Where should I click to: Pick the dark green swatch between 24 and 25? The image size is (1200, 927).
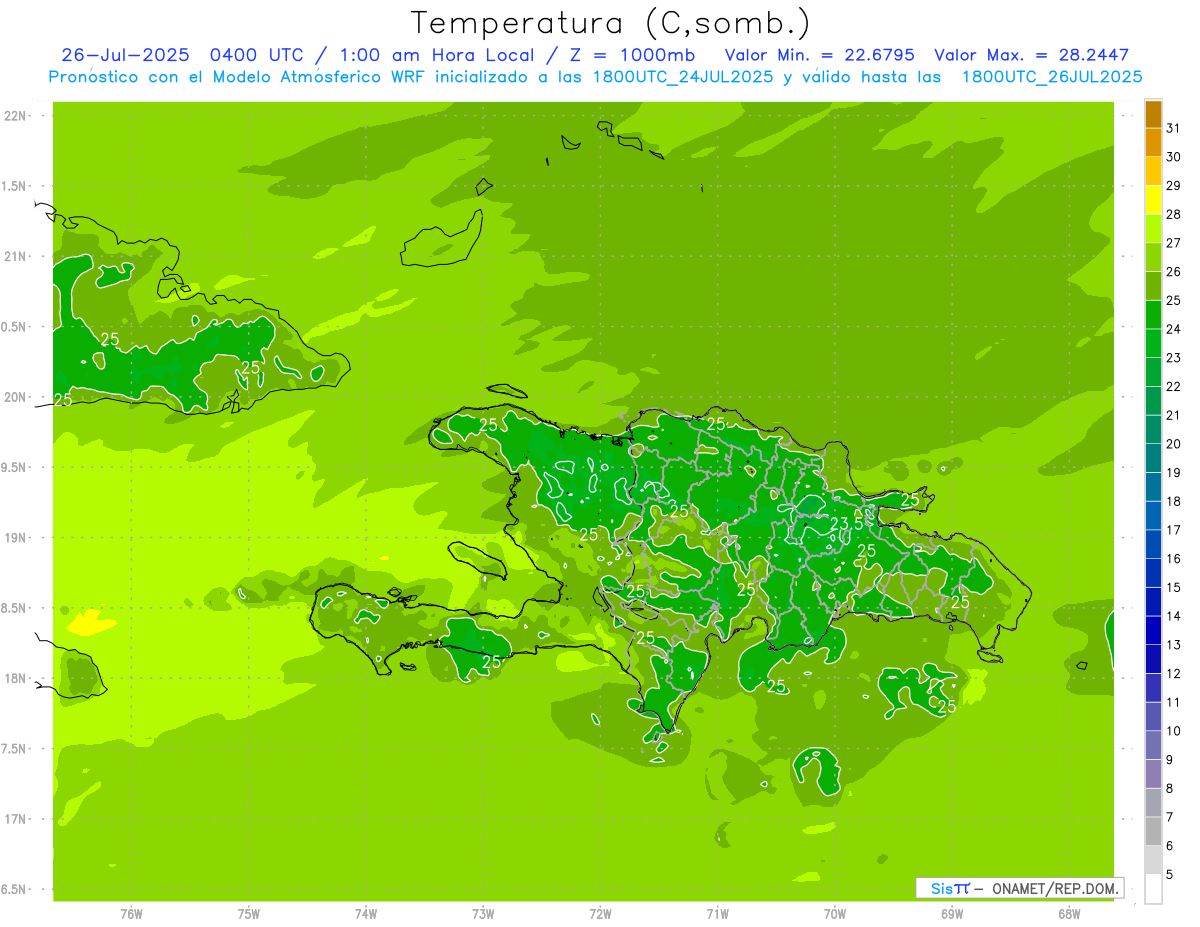[1153, 315]
